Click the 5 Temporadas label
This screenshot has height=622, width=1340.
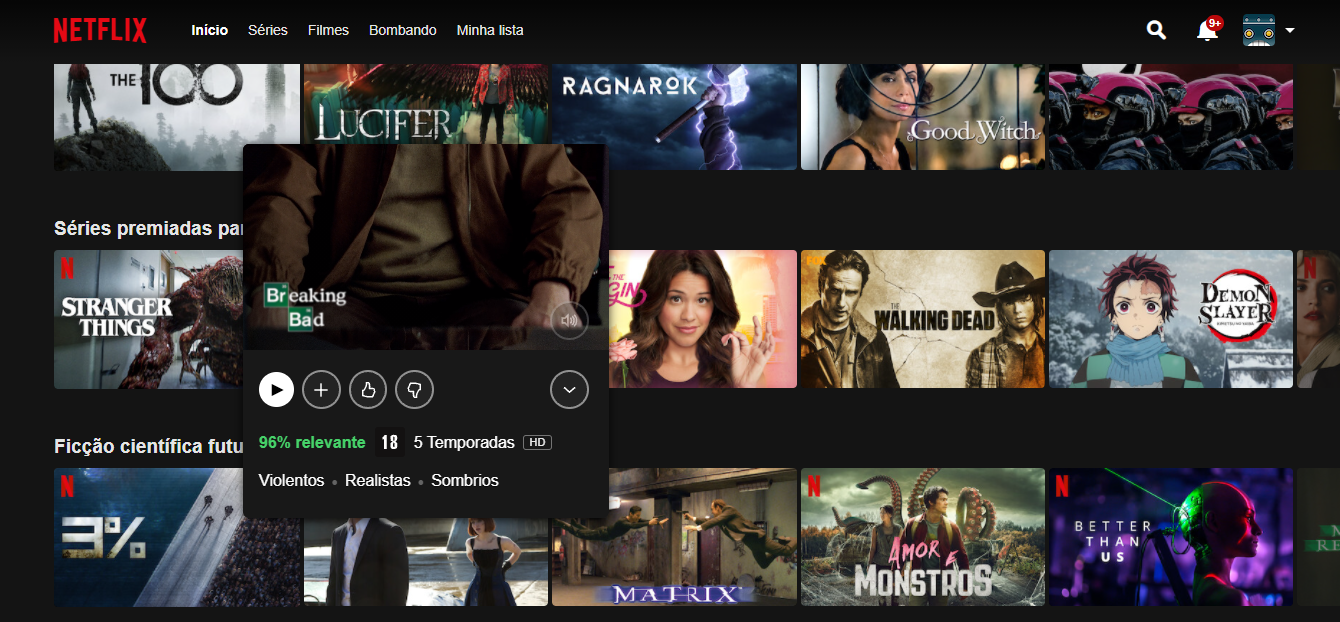[x=464, y=442]
